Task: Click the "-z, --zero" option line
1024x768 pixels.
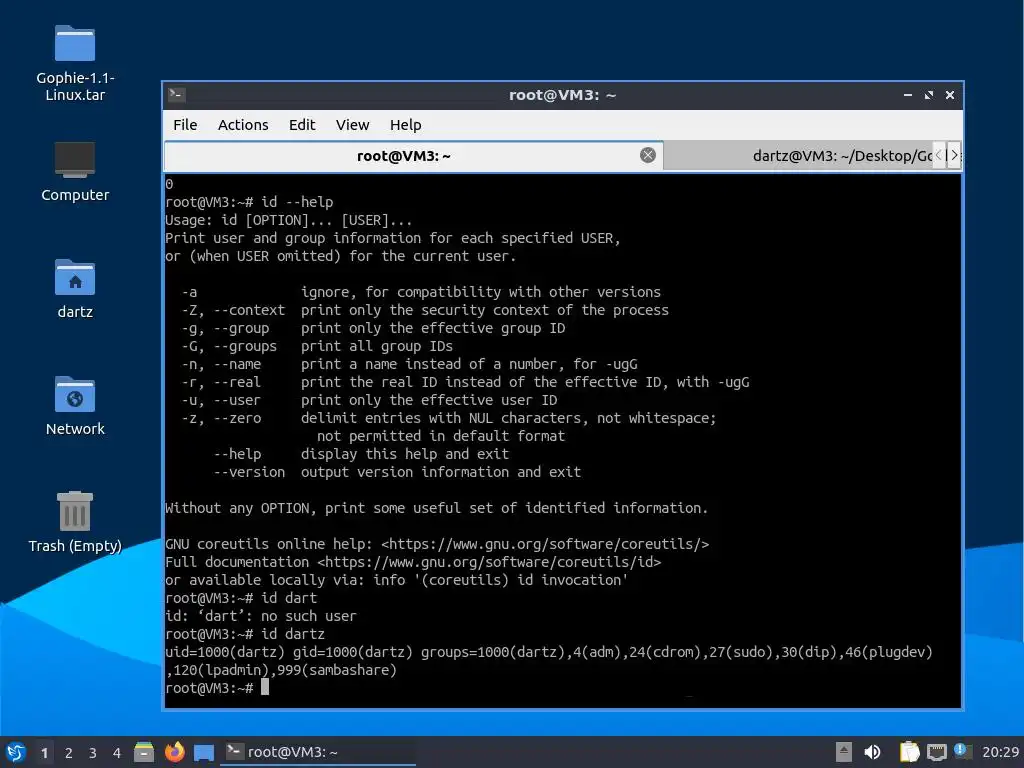Action: [449, 418]
